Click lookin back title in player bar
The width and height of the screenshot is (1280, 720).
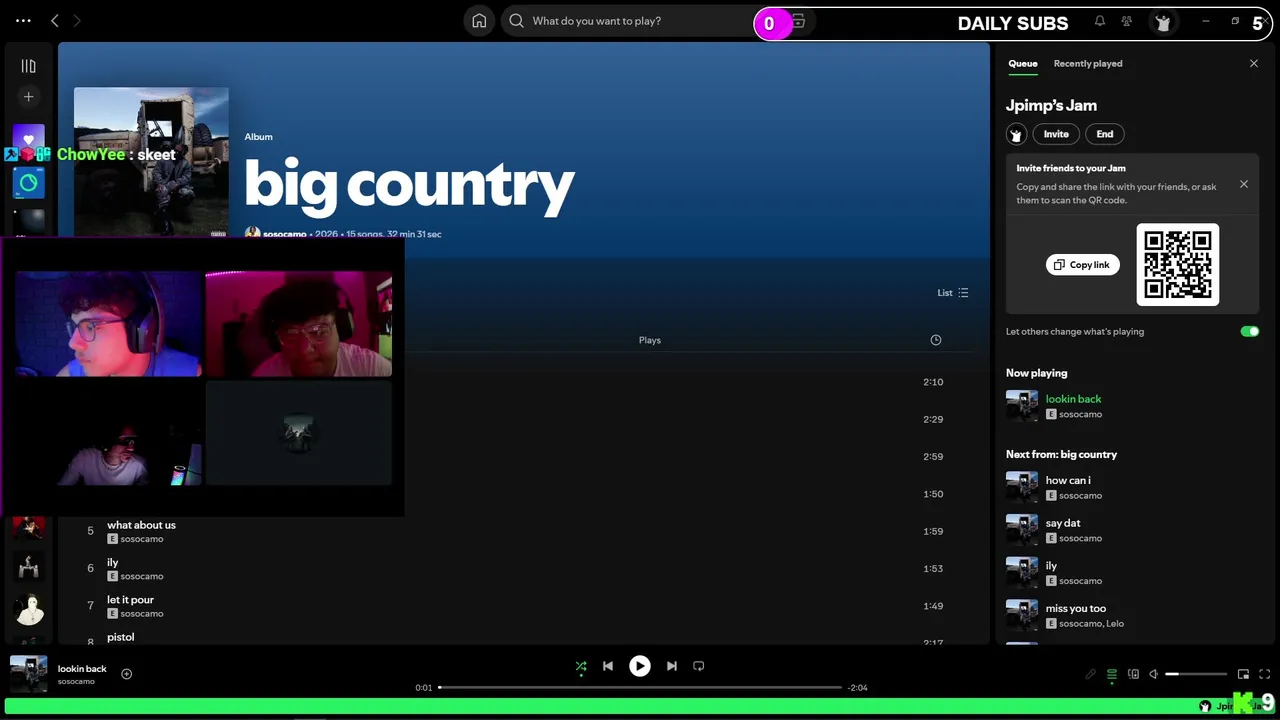[82, 668]
